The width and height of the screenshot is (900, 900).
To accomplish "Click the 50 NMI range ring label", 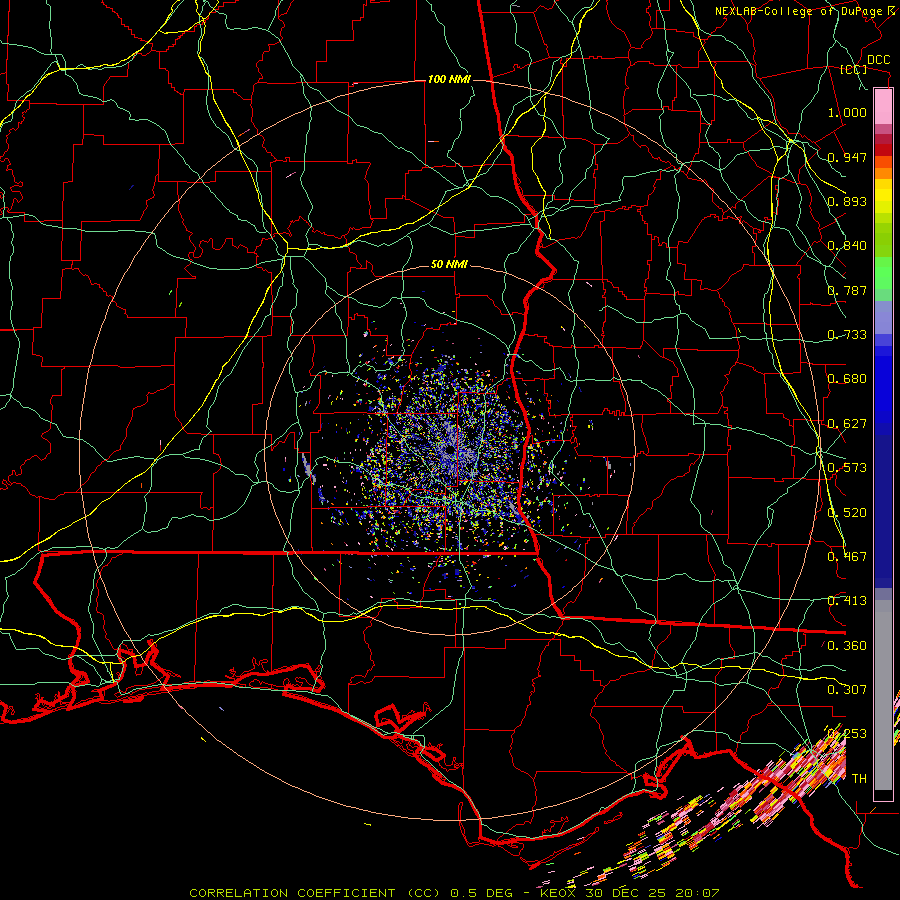I will (x=449, y=265).
